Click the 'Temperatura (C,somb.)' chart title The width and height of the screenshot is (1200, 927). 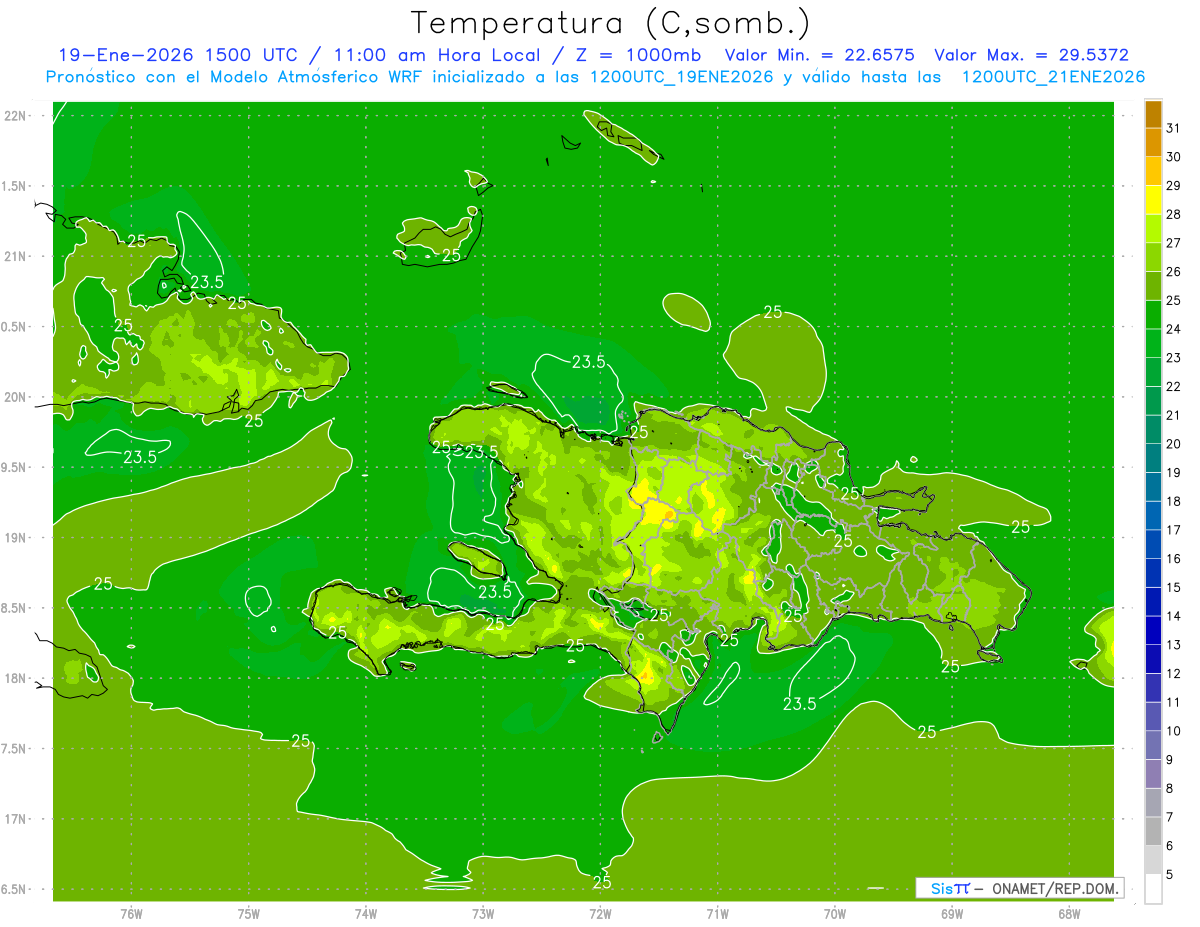coord(610,22)
